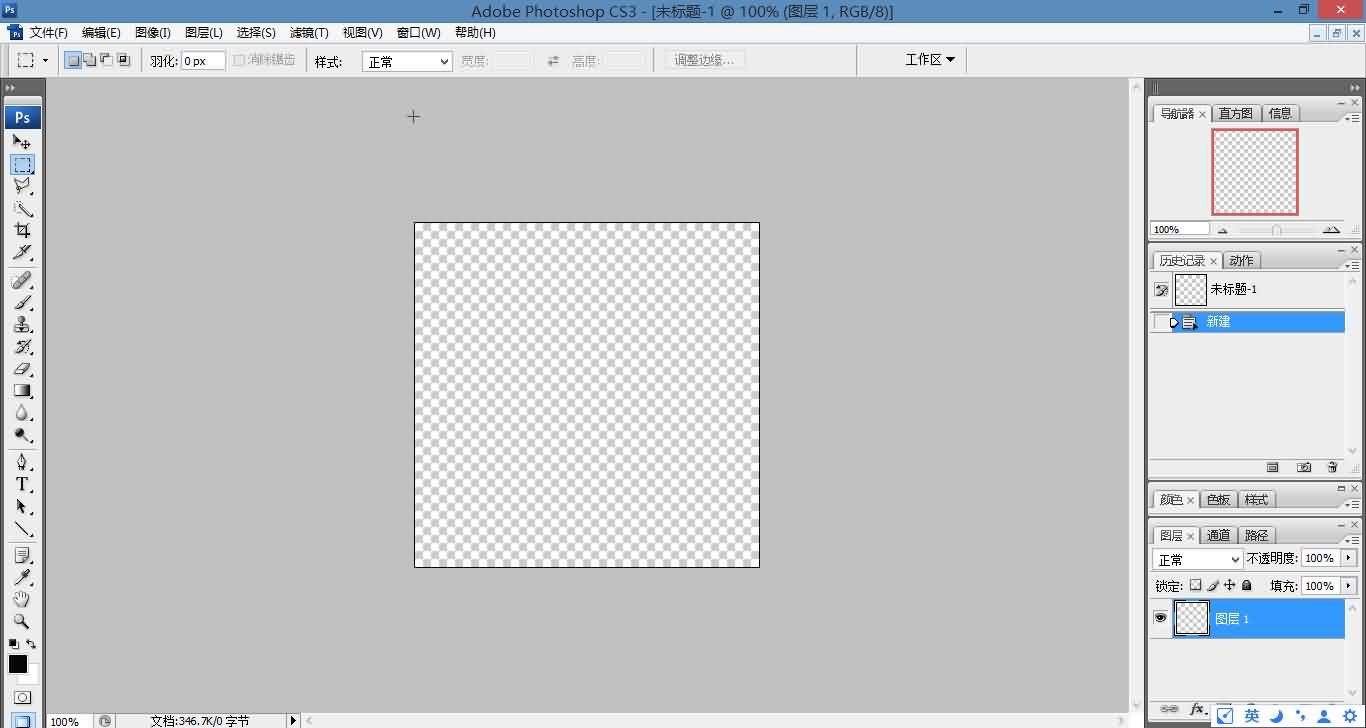Select the Polygonal Lasso tool
The image size is (1366, 728).
(22, 186)
